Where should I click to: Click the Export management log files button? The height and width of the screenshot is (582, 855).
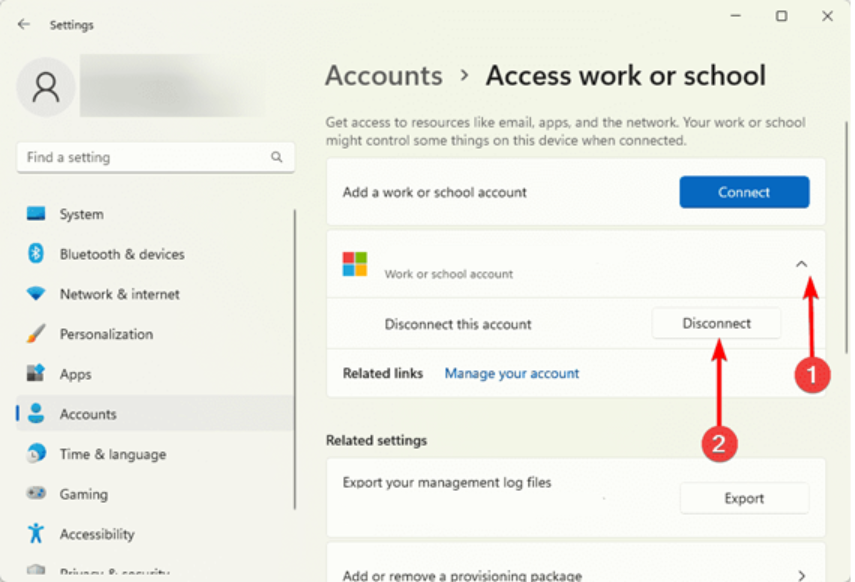(744, 498)
